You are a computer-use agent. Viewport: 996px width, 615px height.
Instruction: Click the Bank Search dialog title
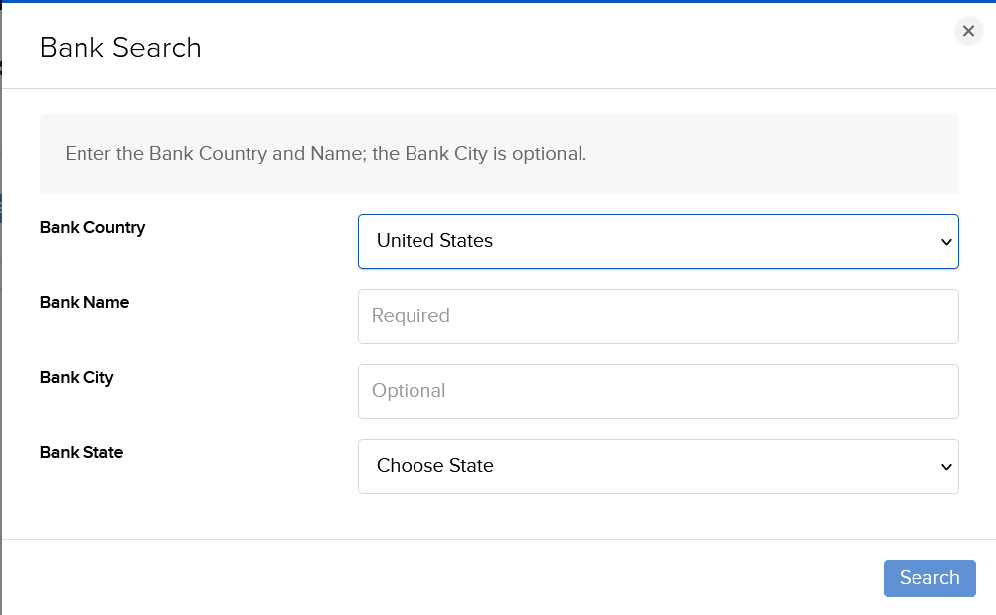click(x=121, y=48)
